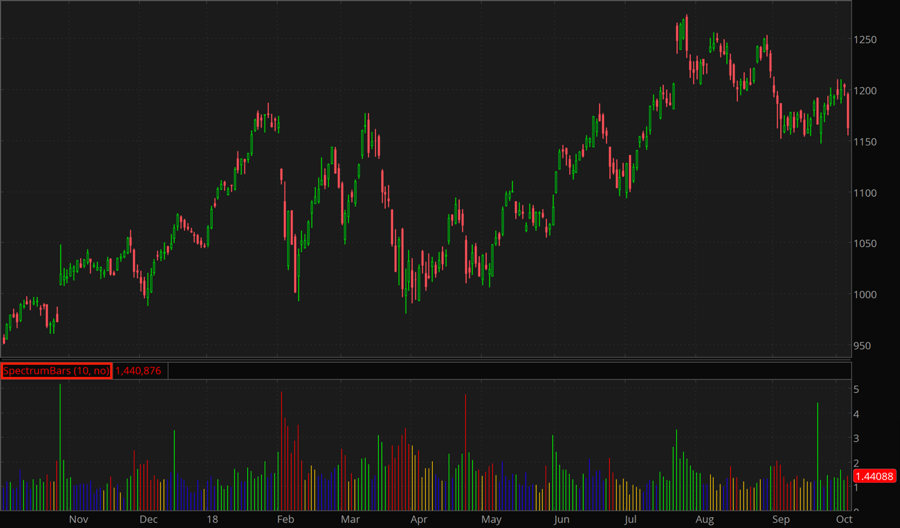
Task: Click the red 1.44088 value tag
Action: (x=873, y=478)
